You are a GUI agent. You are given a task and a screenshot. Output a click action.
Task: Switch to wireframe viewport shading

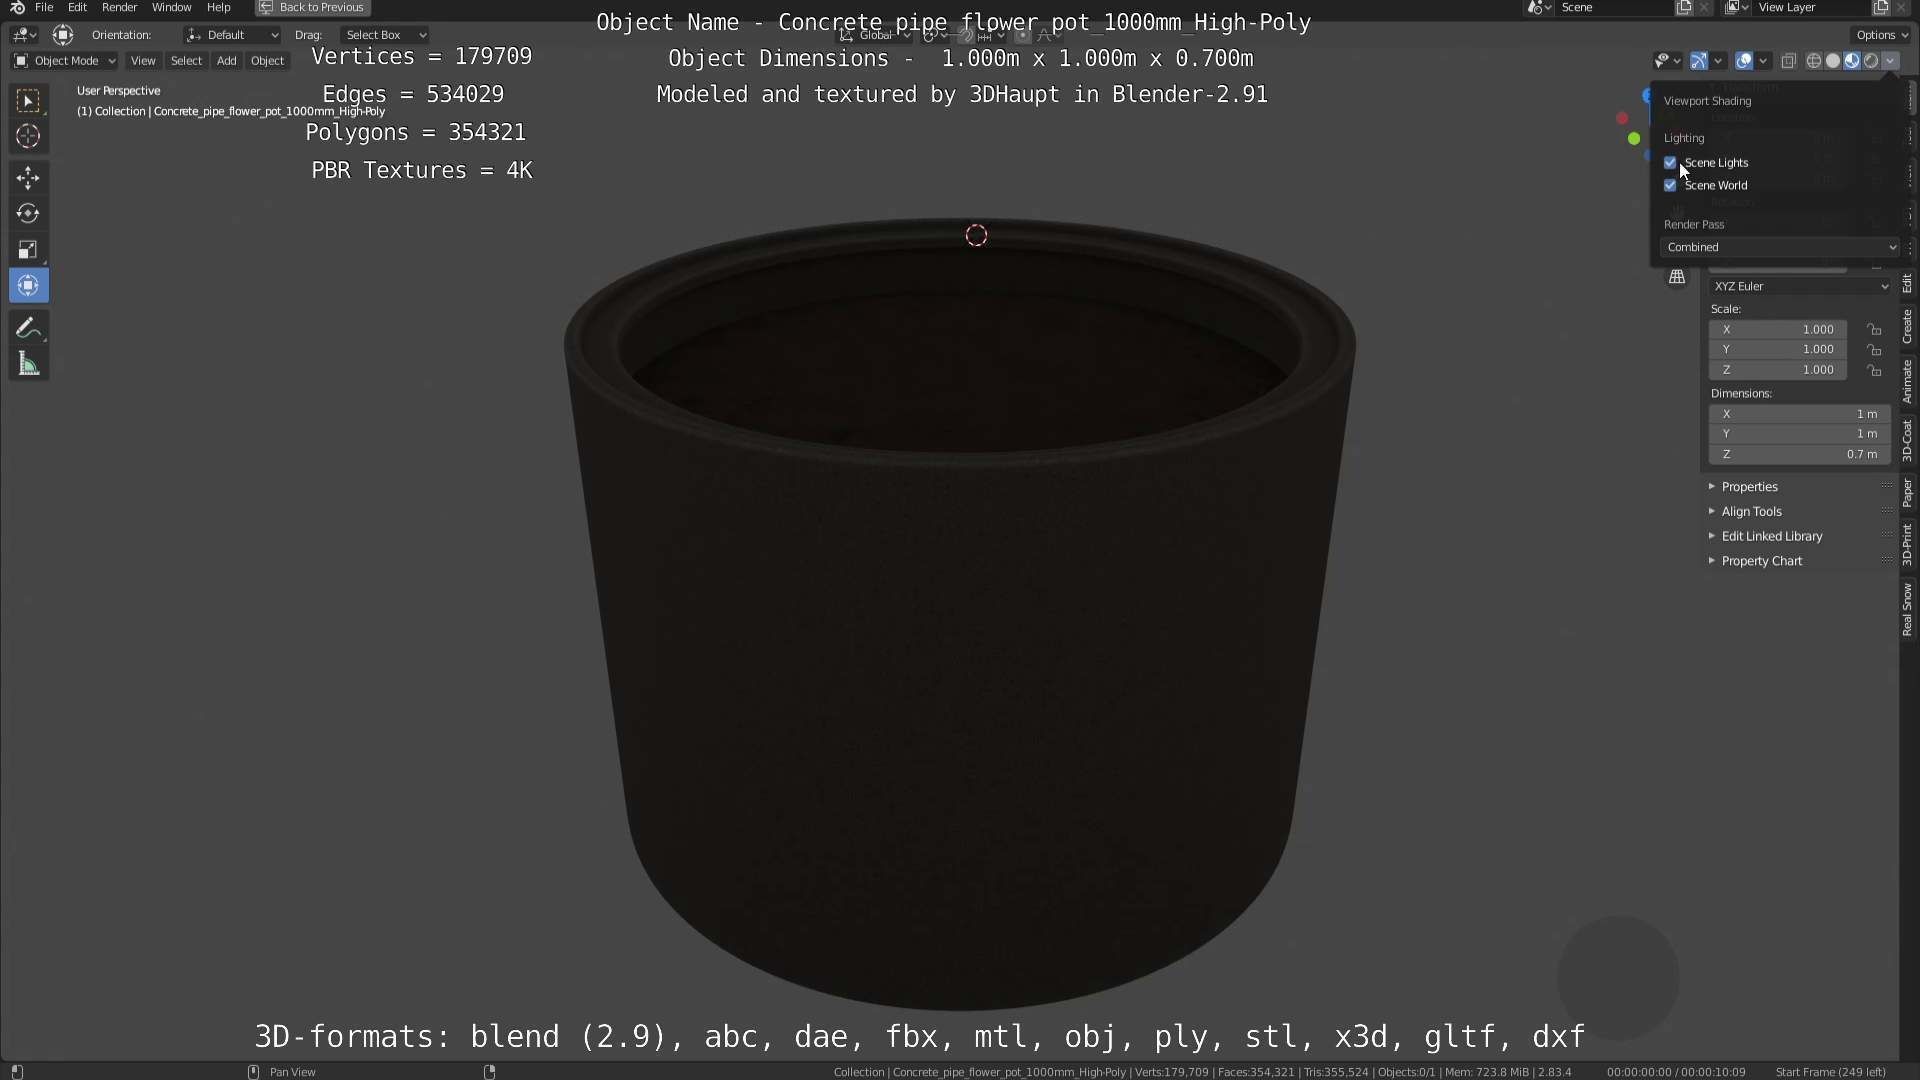click(x=1813, y=61)
